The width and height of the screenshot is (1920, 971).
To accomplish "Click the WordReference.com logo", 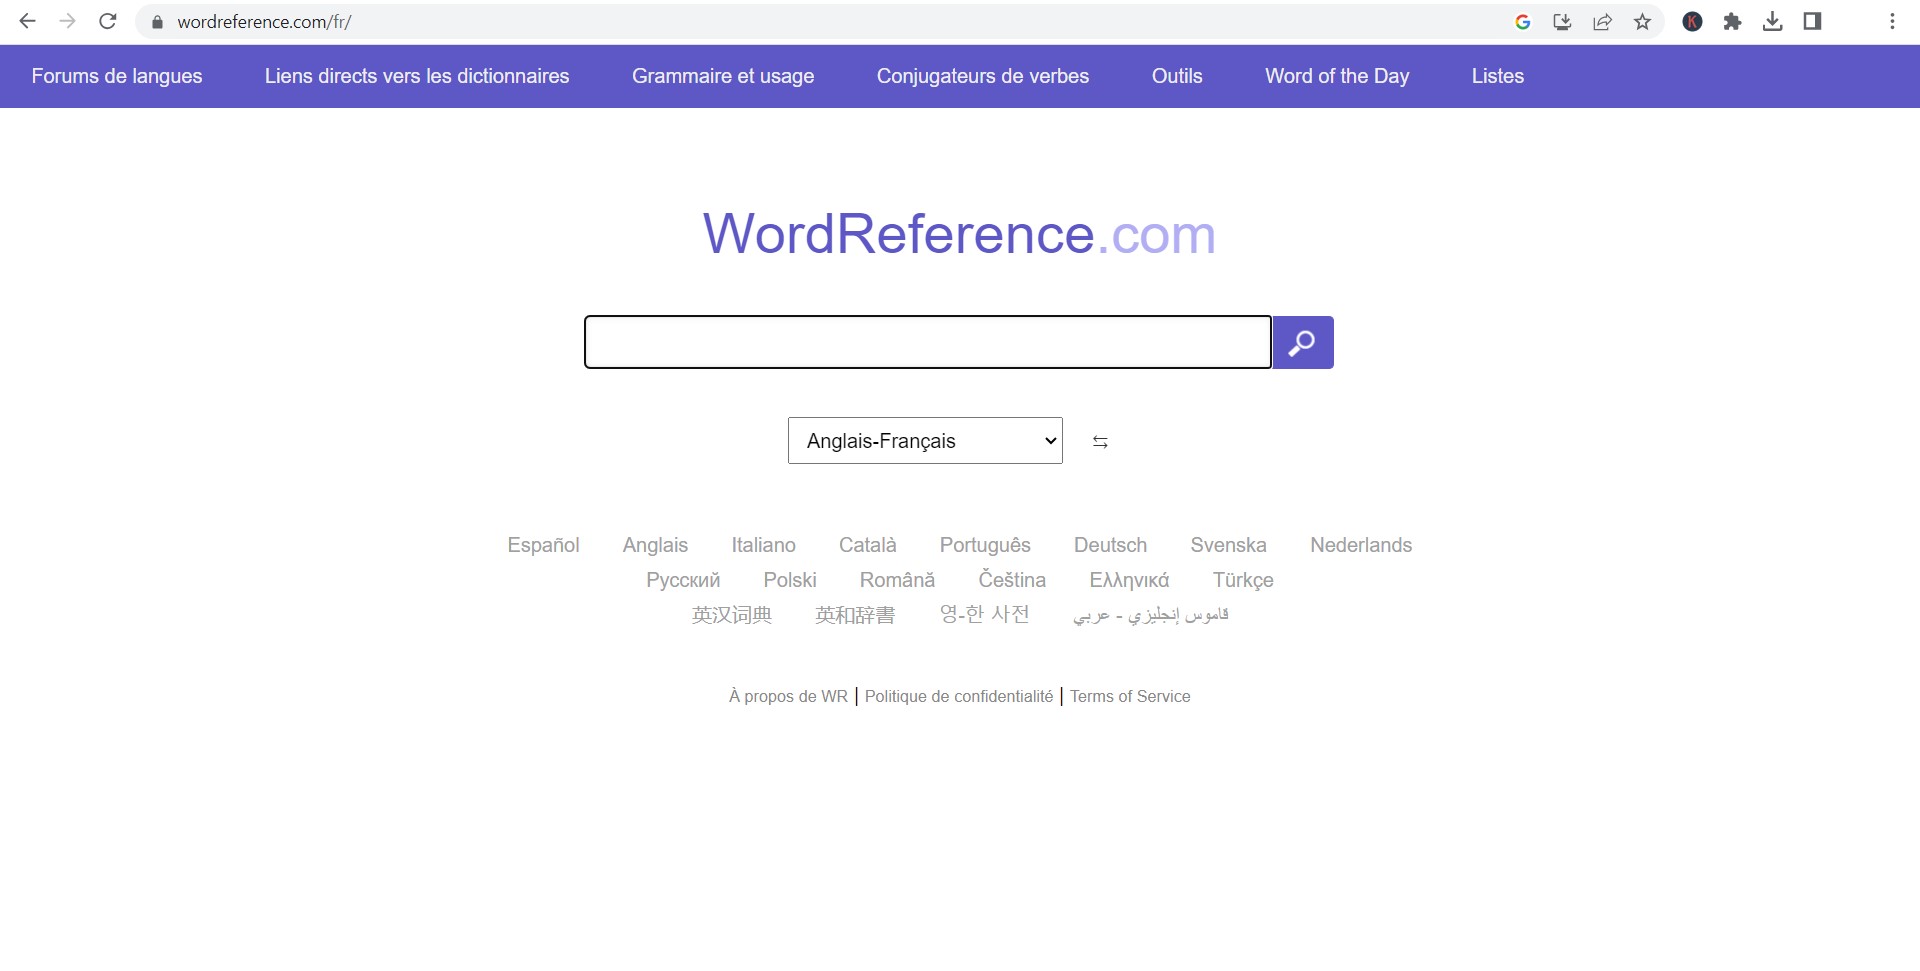I will point(959,234).
